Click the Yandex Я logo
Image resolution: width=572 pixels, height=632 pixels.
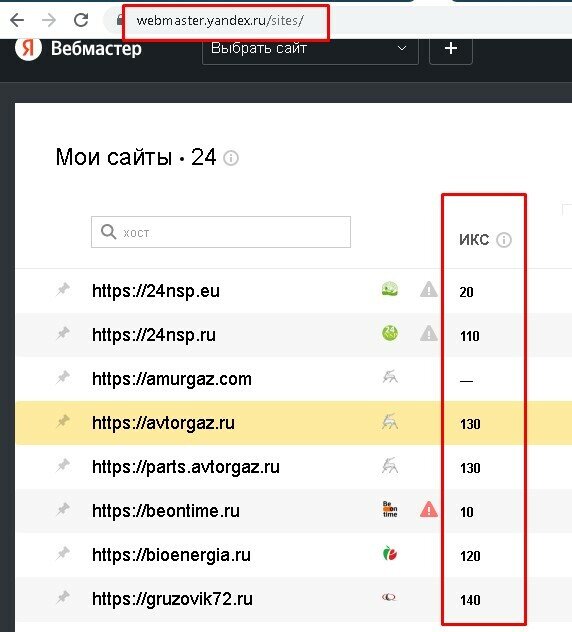point(28,48)
